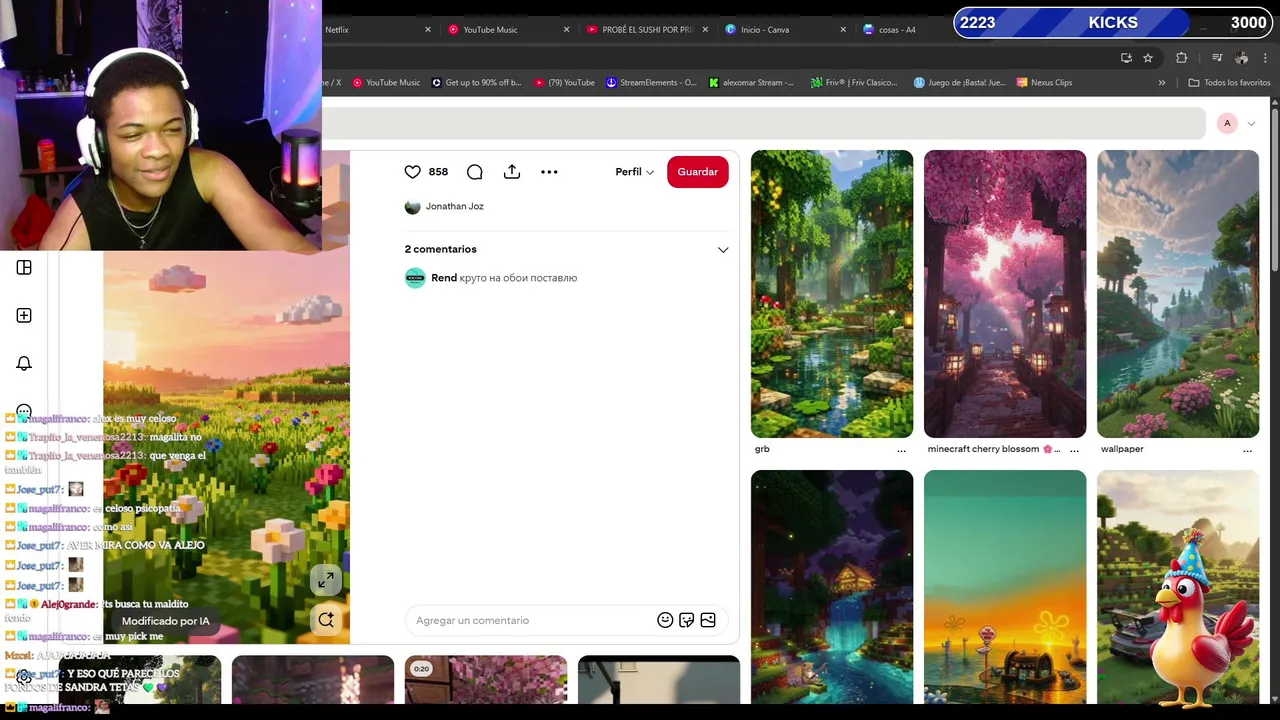The image size is (1280, 720).
Task: Click install app icon in address bar
Action: pos(1126,58)
